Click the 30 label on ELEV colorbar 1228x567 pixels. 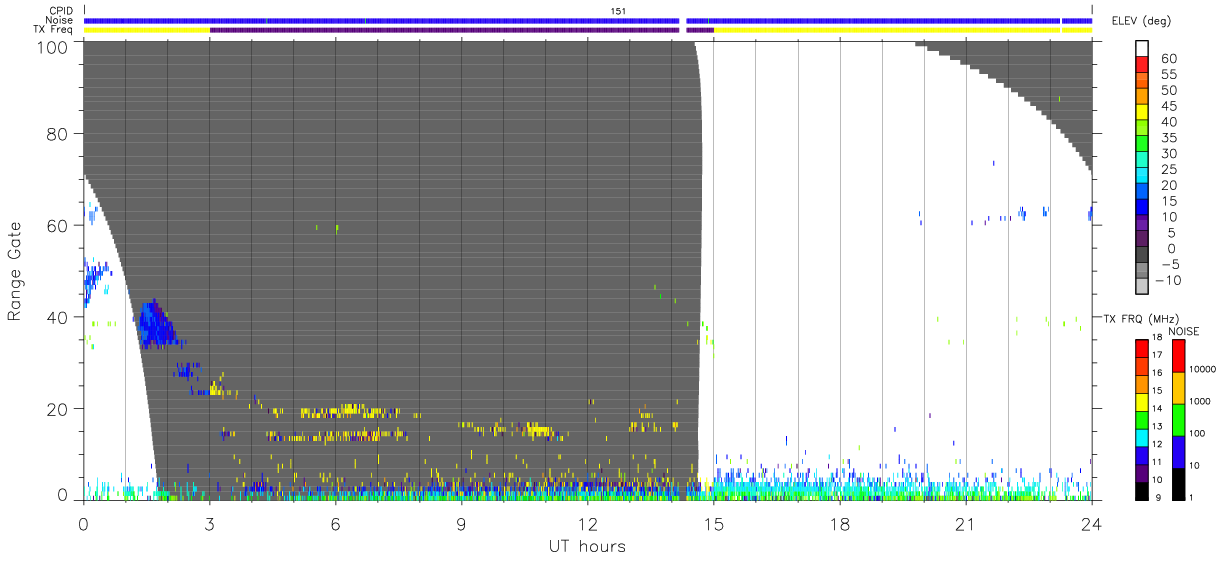1168,154
